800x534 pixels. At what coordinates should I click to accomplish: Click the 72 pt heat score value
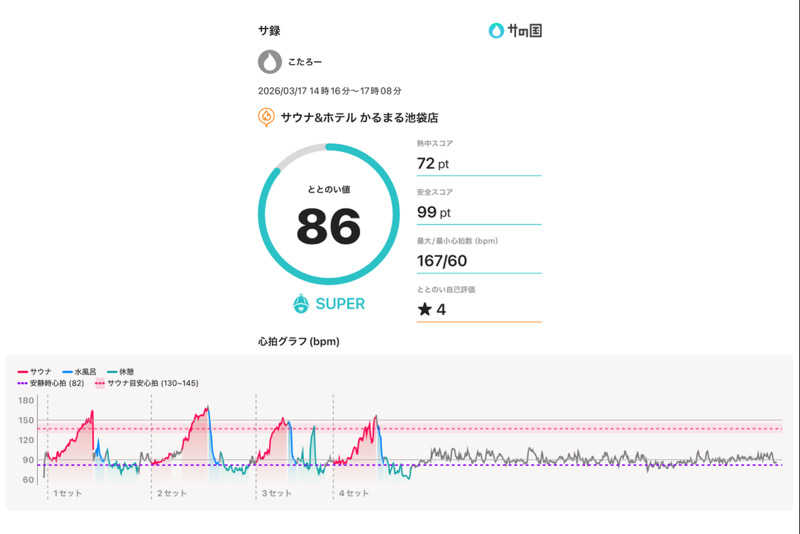[x=433, y=163]
